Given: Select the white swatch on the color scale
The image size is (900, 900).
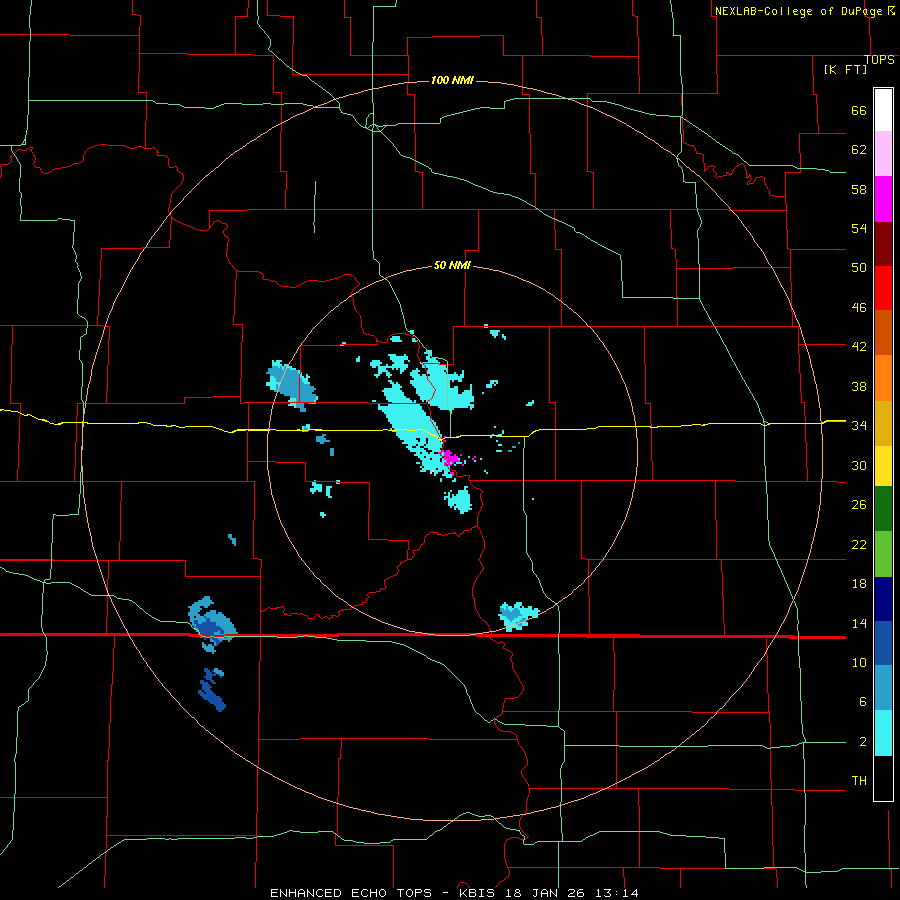Looking at the screenshot, I should (x=883, y=110).
